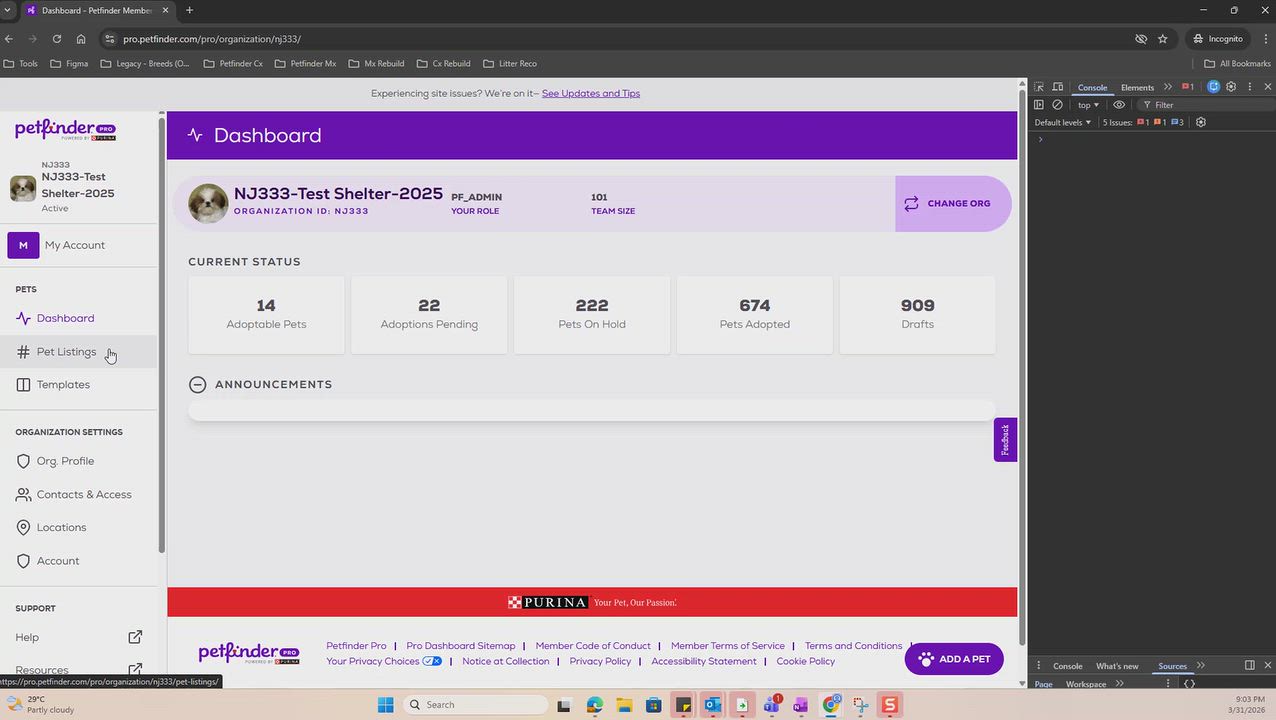Toggle the console sidebar panel button

point(1039,105)
